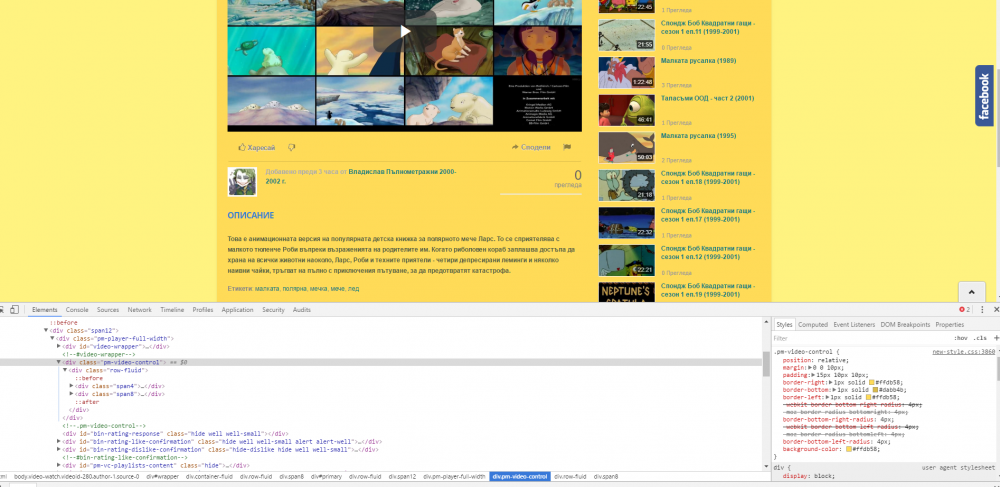Open the new-style.css:3860 source link

coord(963,352)
